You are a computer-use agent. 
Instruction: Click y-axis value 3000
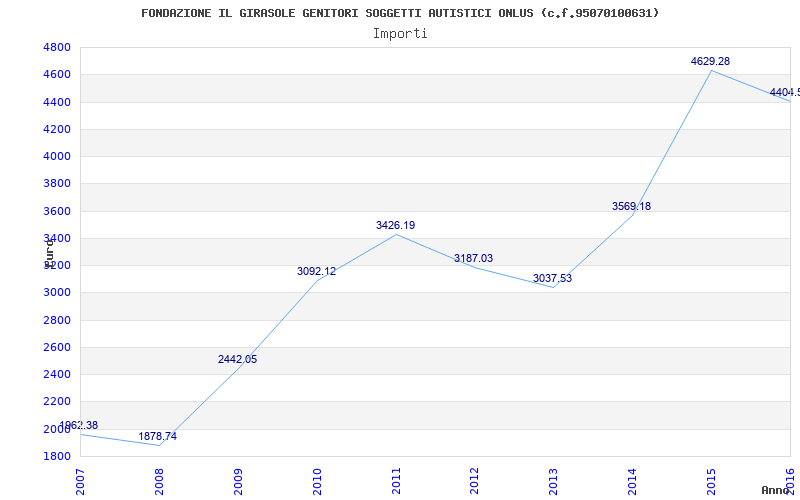point(57,292)
